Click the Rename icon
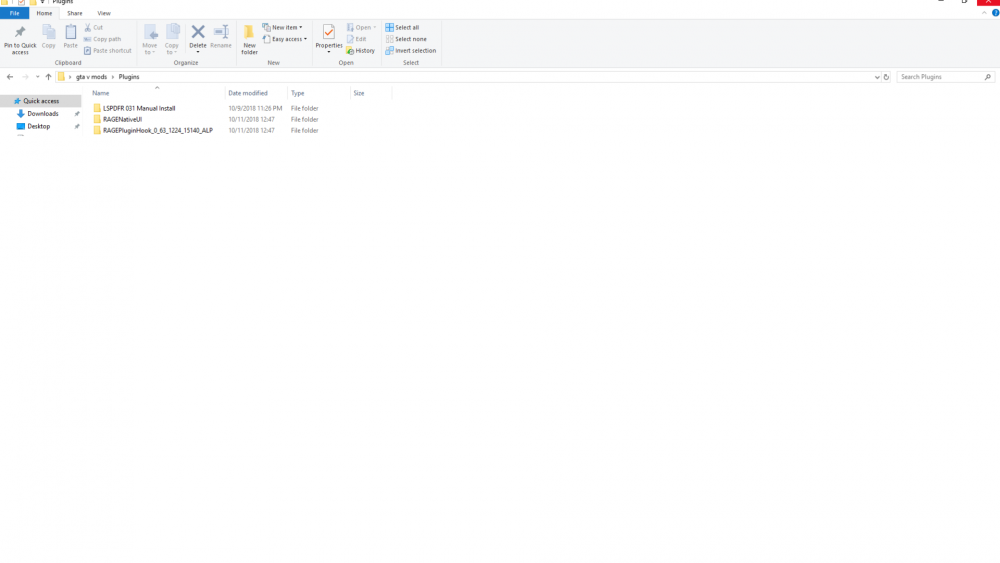1000x563 pixels. point(221,32)
